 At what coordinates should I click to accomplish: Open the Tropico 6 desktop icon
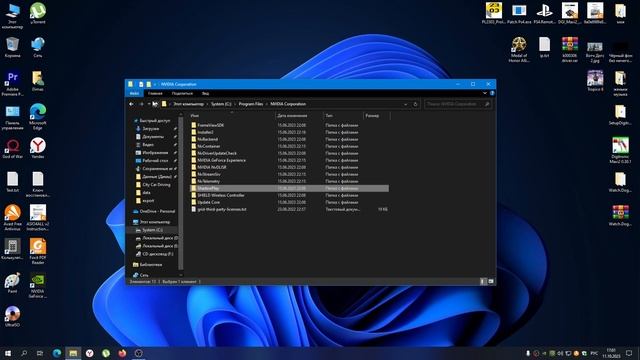tap(595, 81)
